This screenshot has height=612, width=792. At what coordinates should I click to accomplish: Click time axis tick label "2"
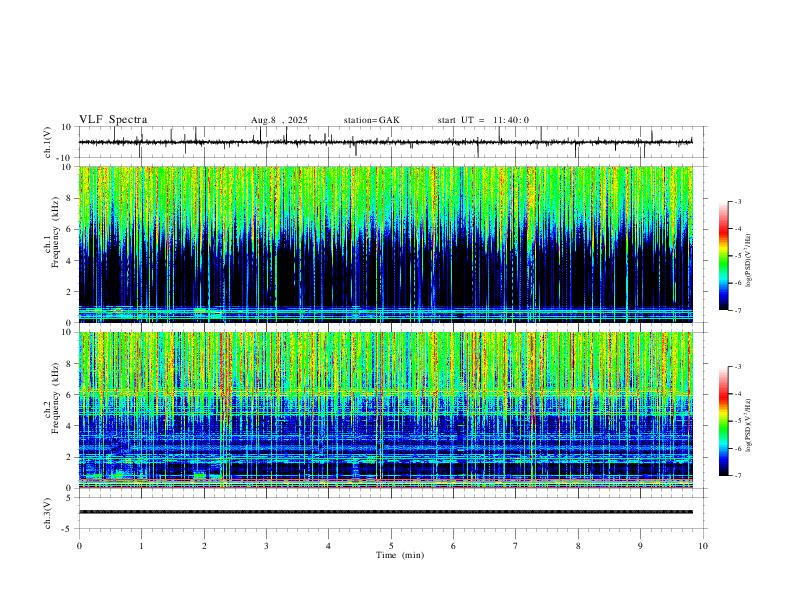204,546
